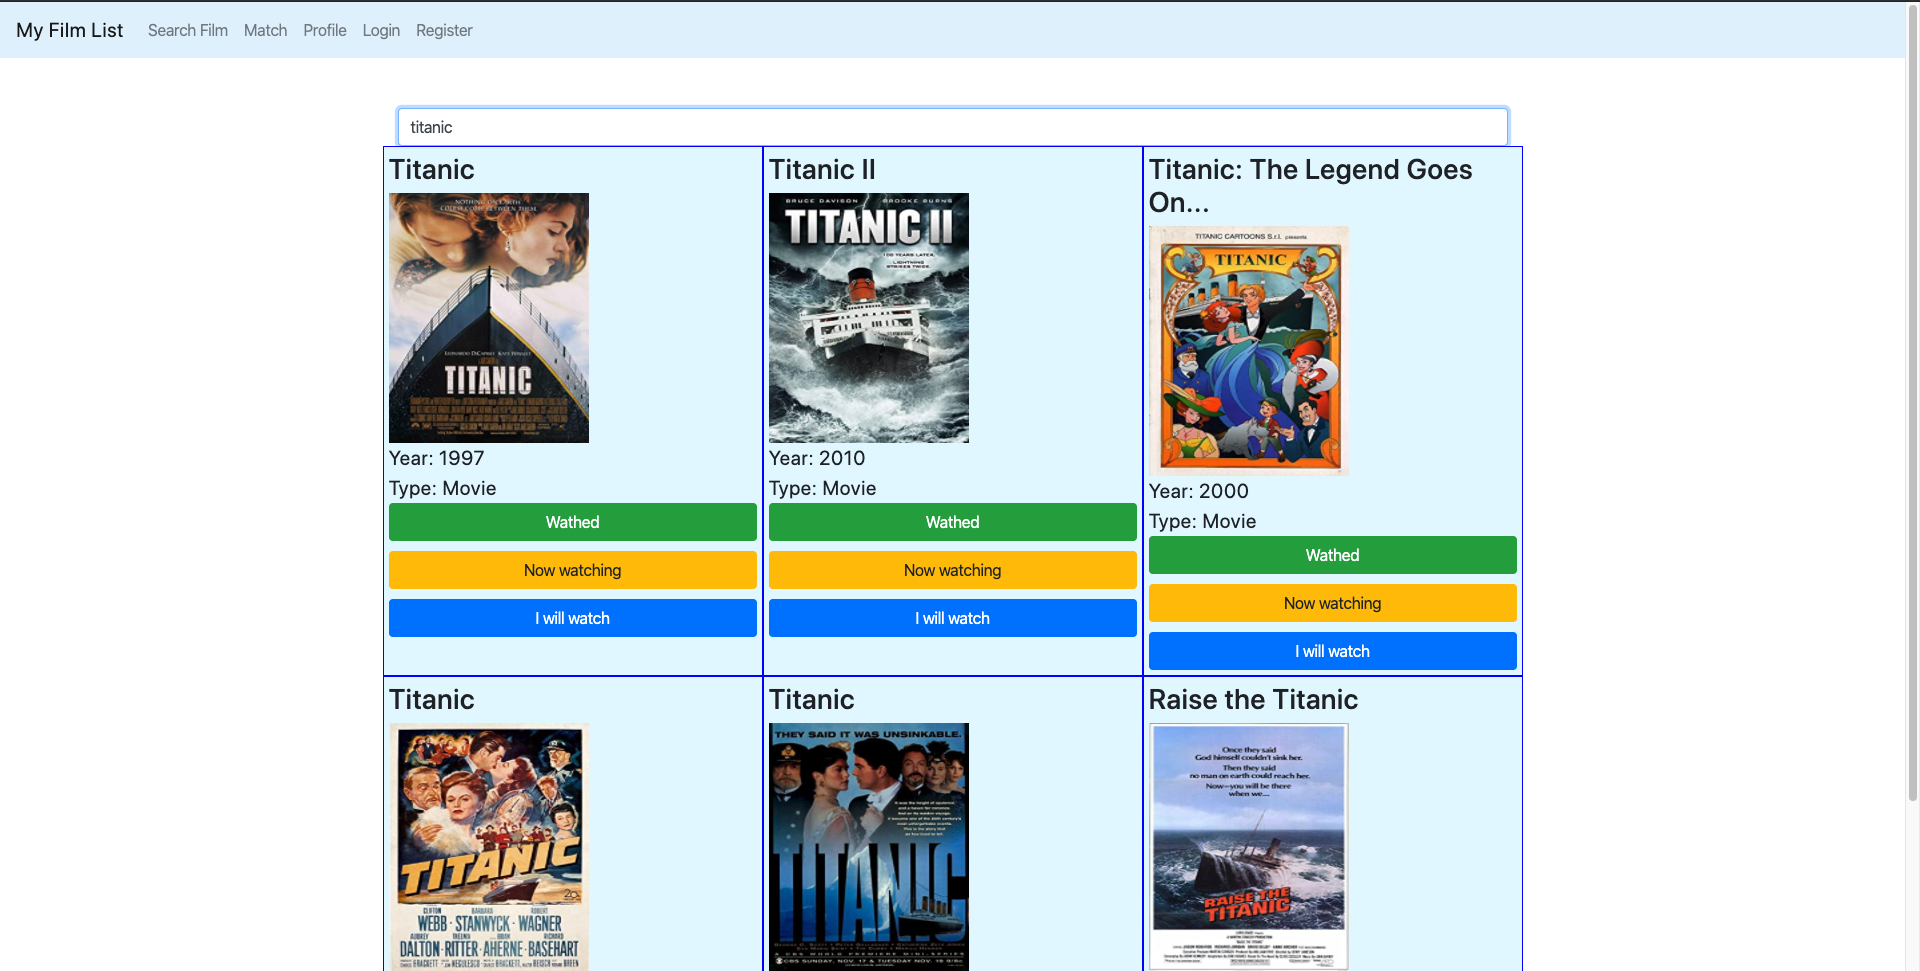Mark Titanic 1997 as Wathed

pyautogui.click(x=572, y=522)
